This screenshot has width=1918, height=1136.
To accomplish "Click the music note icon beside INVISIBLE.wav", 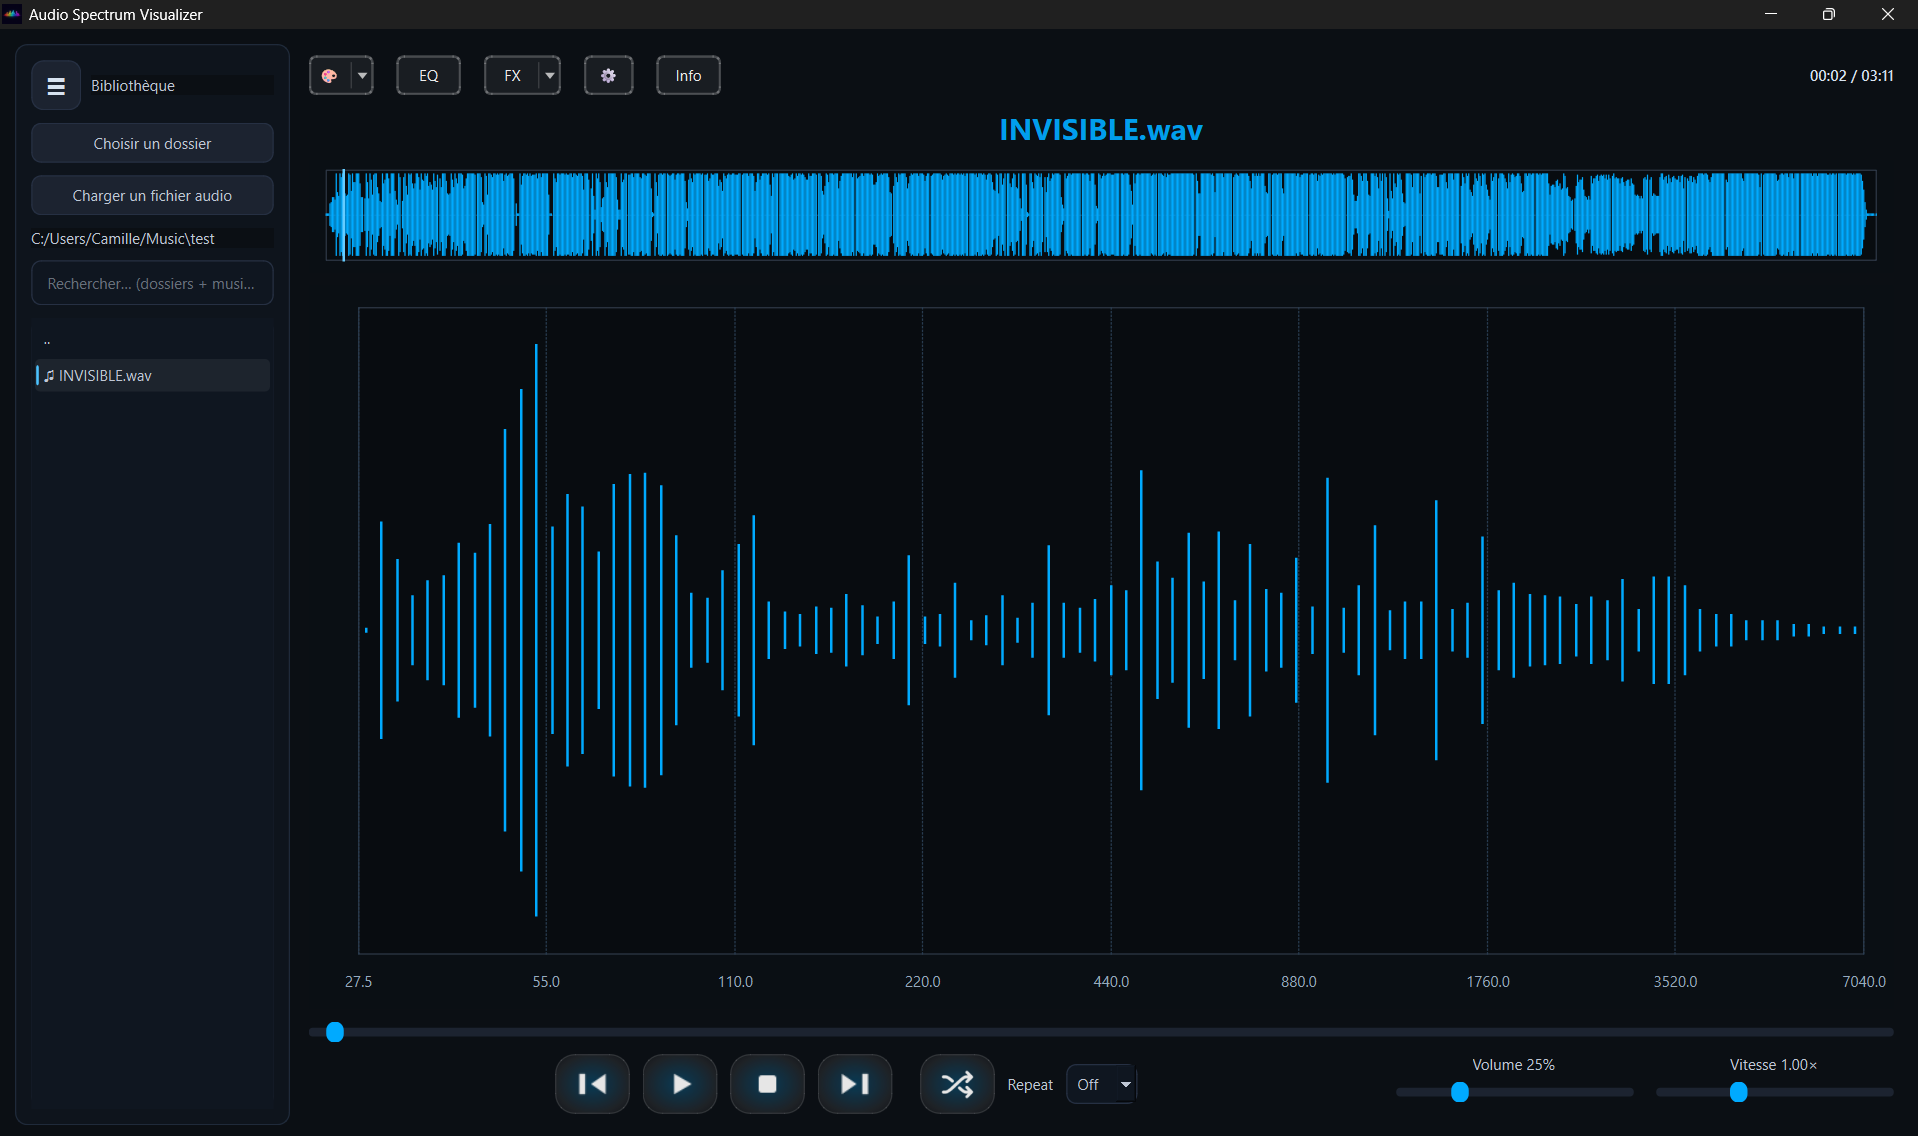I will [50, 375].
